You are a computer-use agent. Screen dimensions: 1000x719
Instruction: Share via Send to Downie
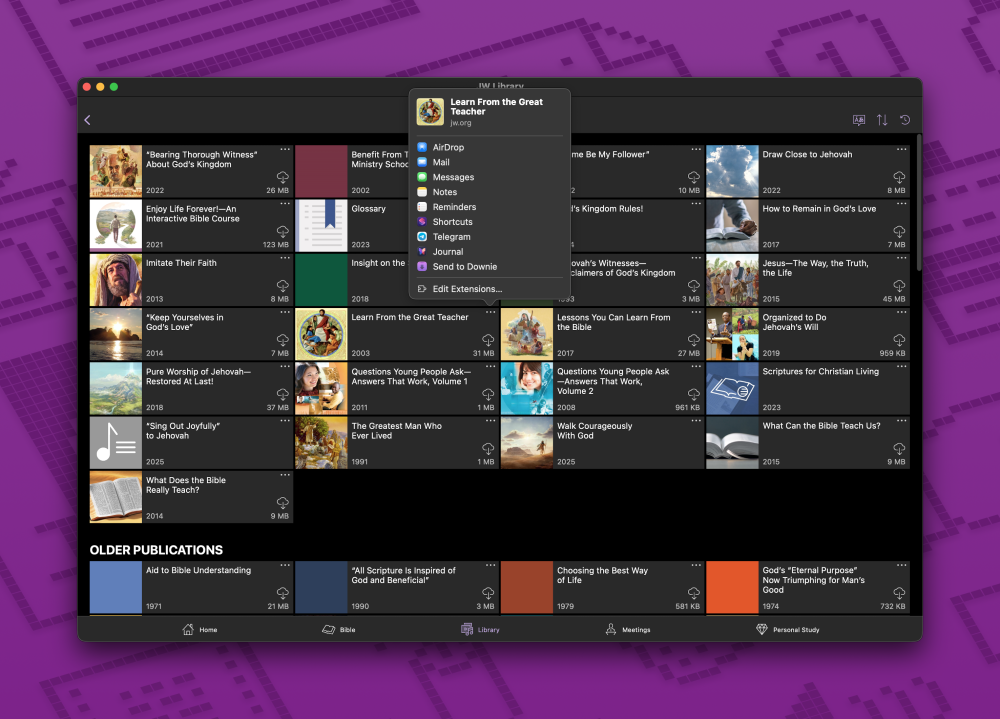tap(464, 267)
